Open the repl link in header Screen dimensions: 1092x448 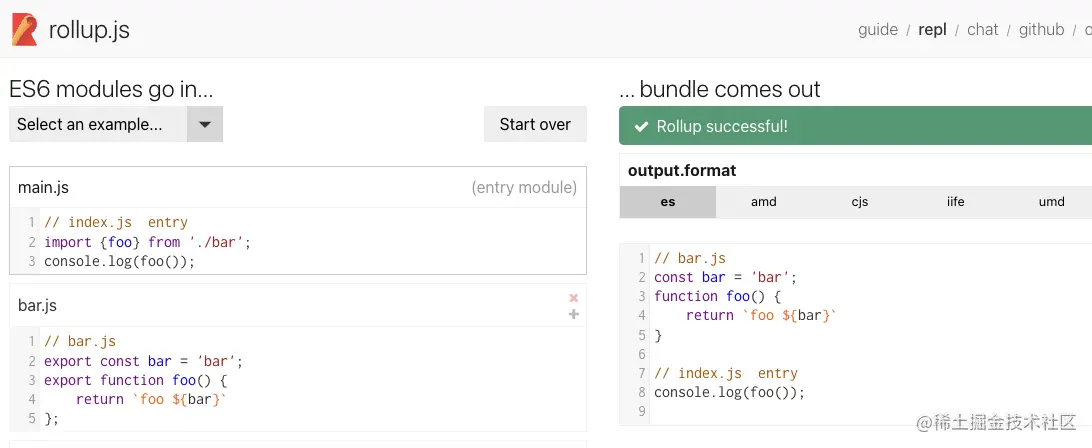[x=933, y=29]
